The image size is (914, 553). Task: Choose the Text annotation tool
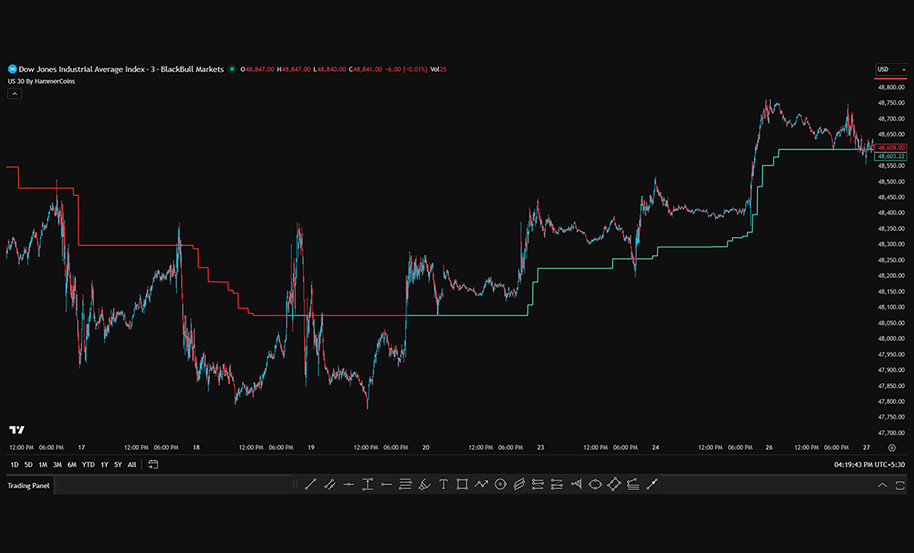tap(443, 485)
